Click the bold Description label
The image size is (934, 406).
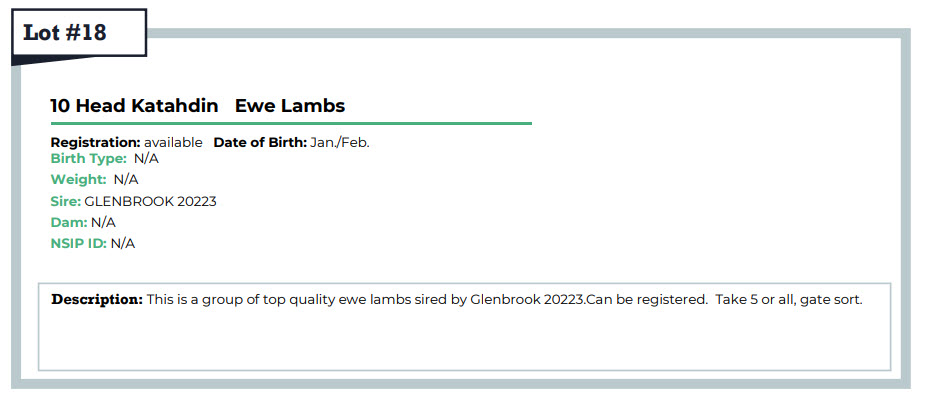coord(97,299)
